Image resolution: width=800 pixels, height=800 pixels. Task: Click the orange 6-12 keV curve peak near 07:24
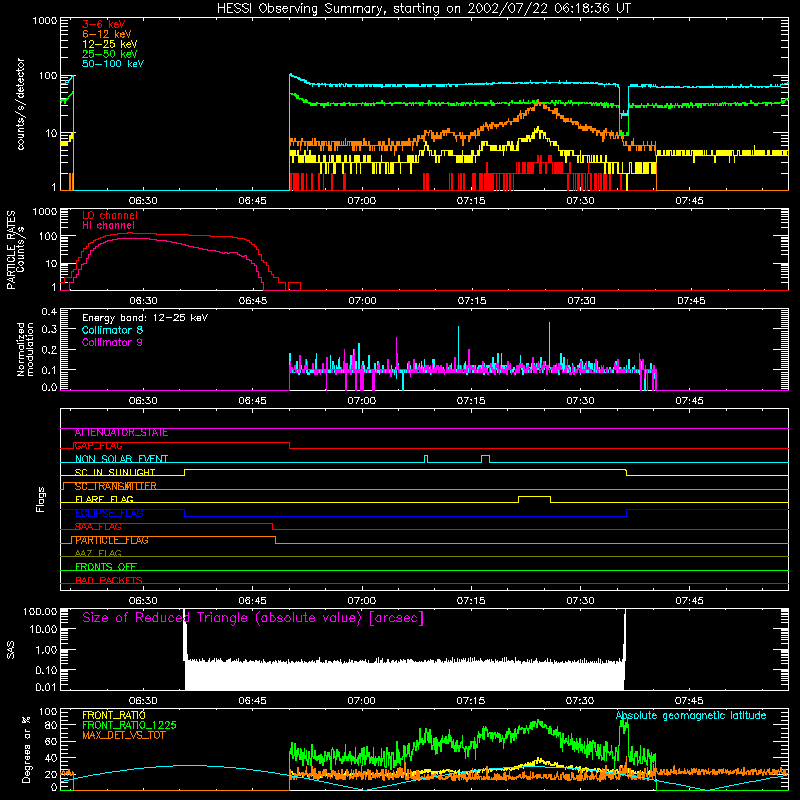click(538, 104)
